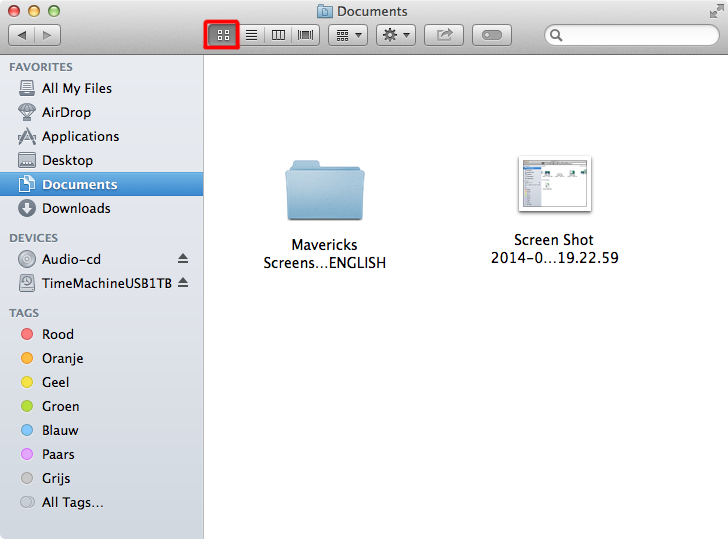Click the TAGS section header
The height and width of the screenshot is (539, 728).
click(24, 313)
